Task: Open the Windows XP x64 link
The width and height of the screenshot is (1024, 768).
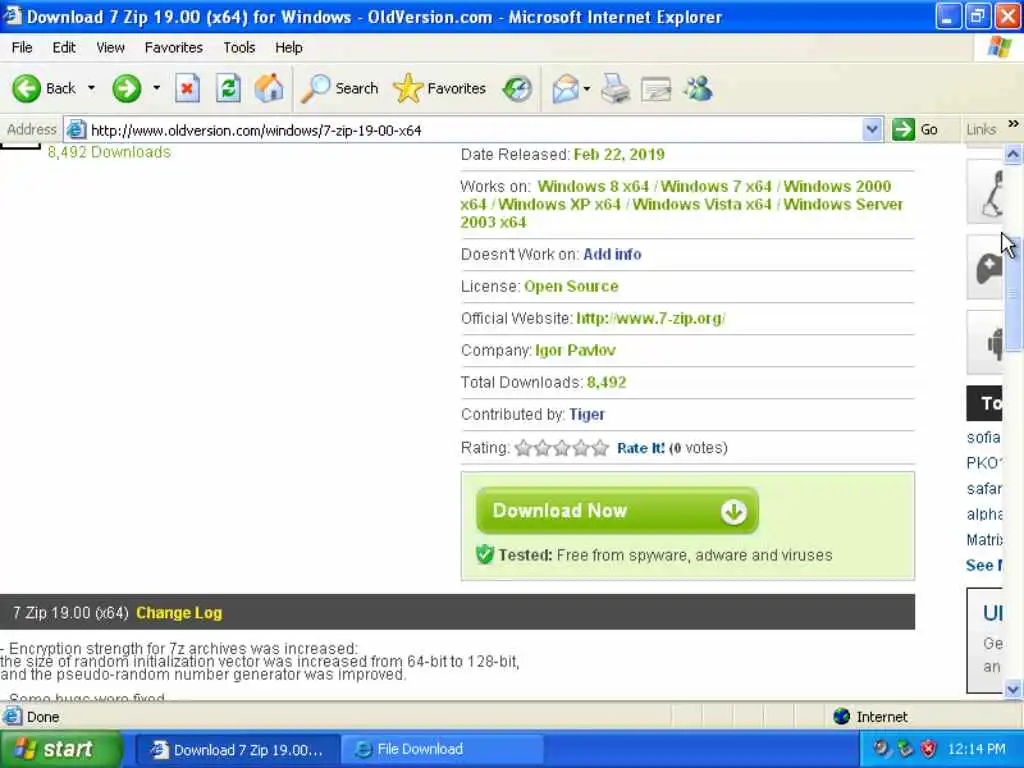Action: pos(559,204)
